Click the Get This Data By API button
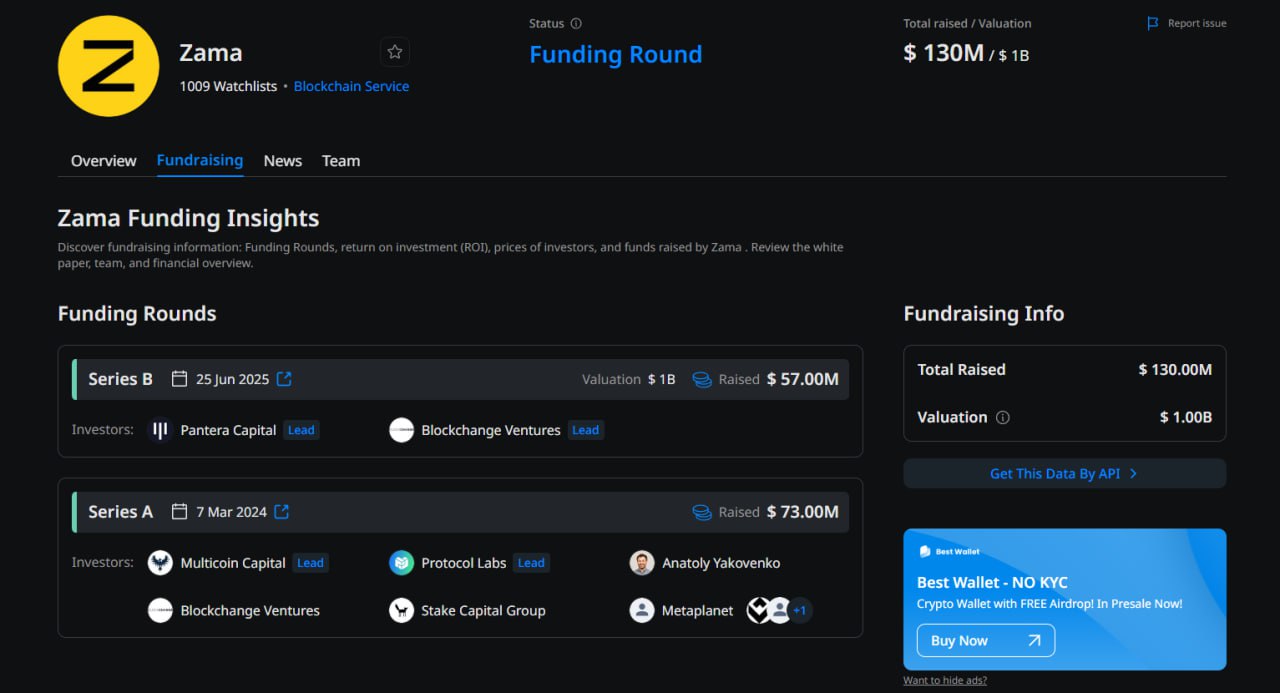The height and width of the screenshot is (693, 1280). 1064,473
